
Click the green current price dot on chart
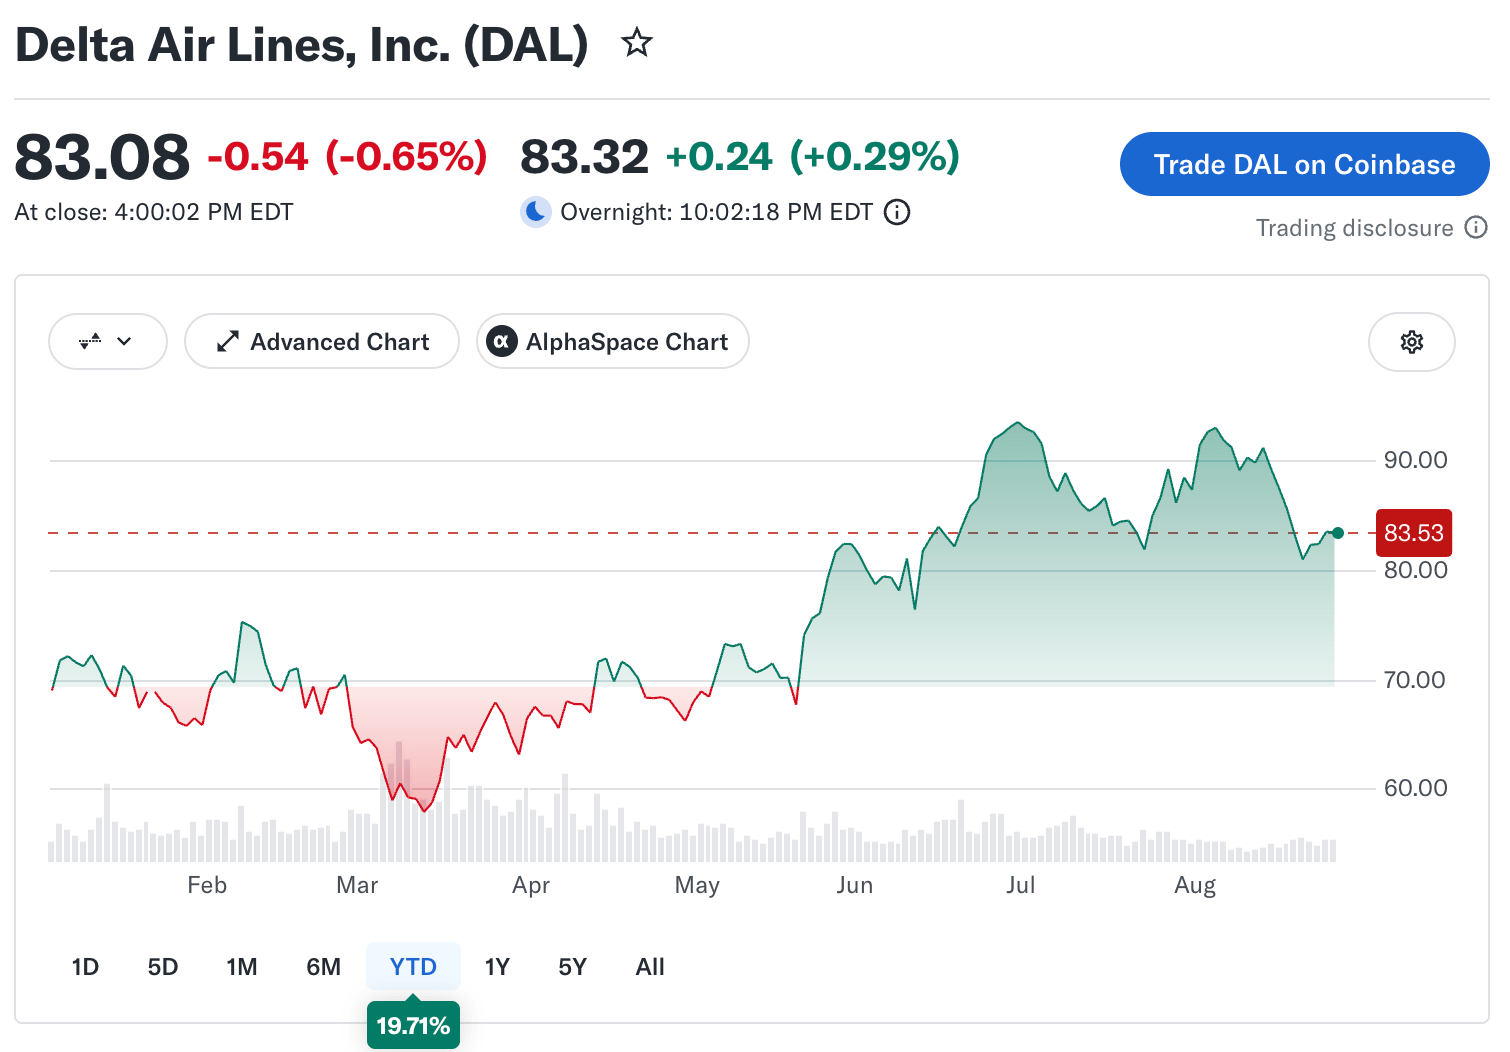point(1338,533)
